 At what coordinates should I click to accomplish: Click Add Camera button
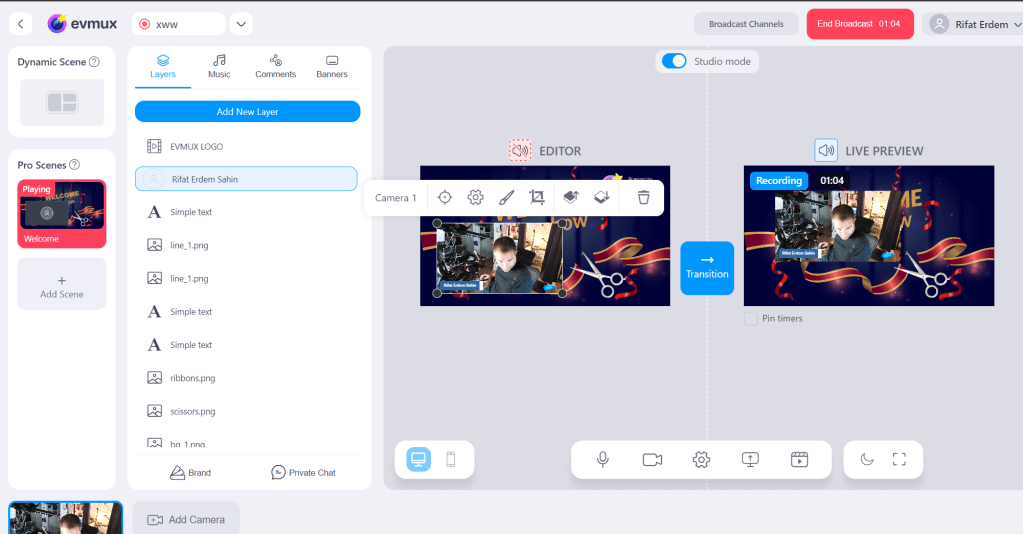coord(186,520)
